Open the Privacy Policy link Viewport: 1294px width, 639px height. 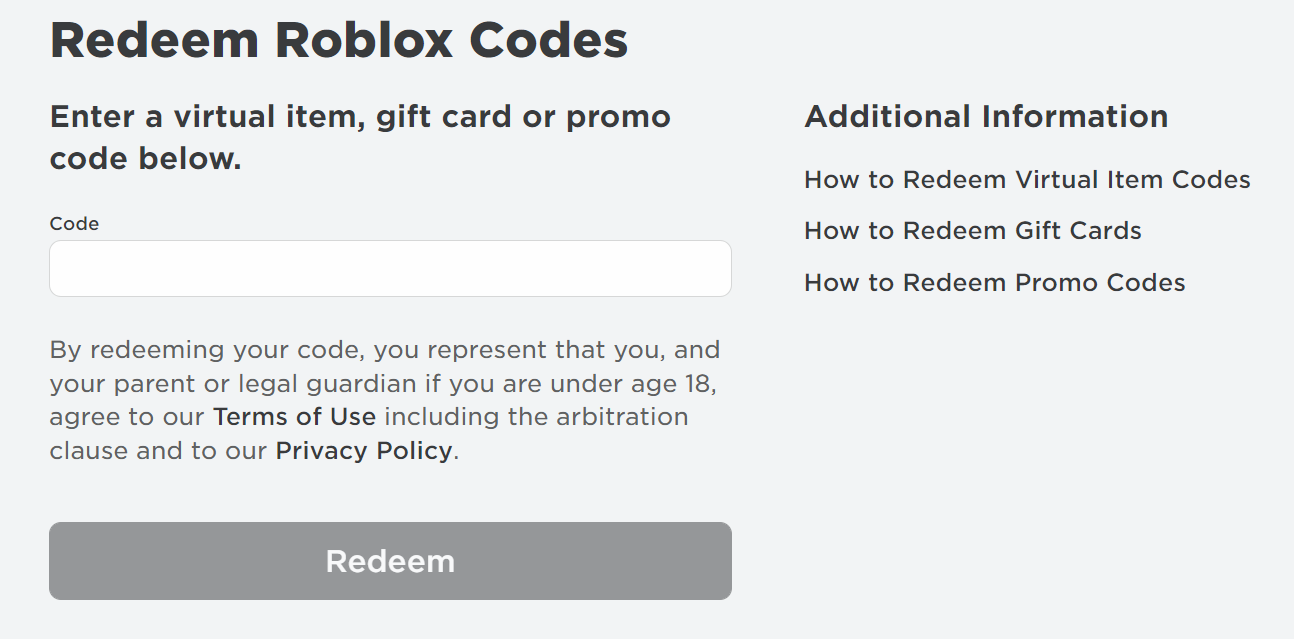362,450
